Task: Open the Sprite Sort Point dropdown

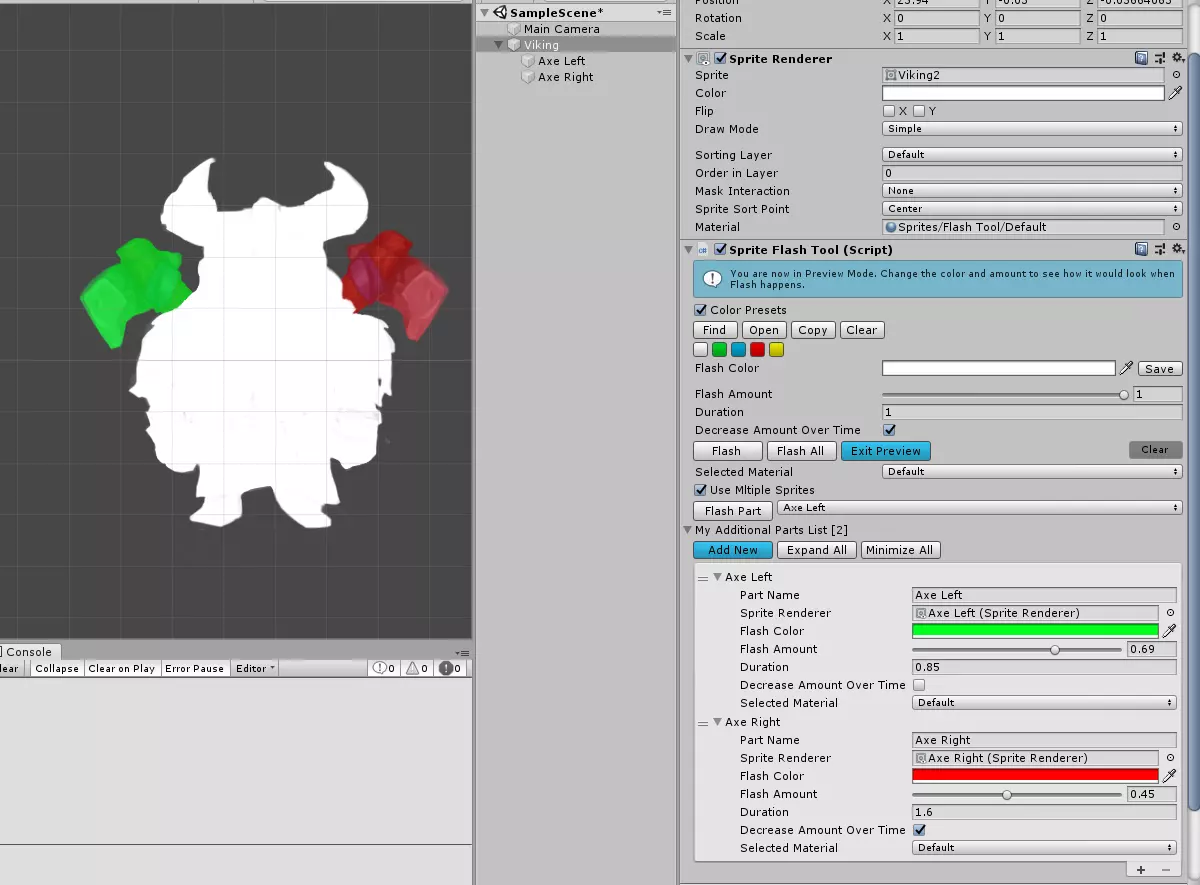Action: click(1032, 209)
